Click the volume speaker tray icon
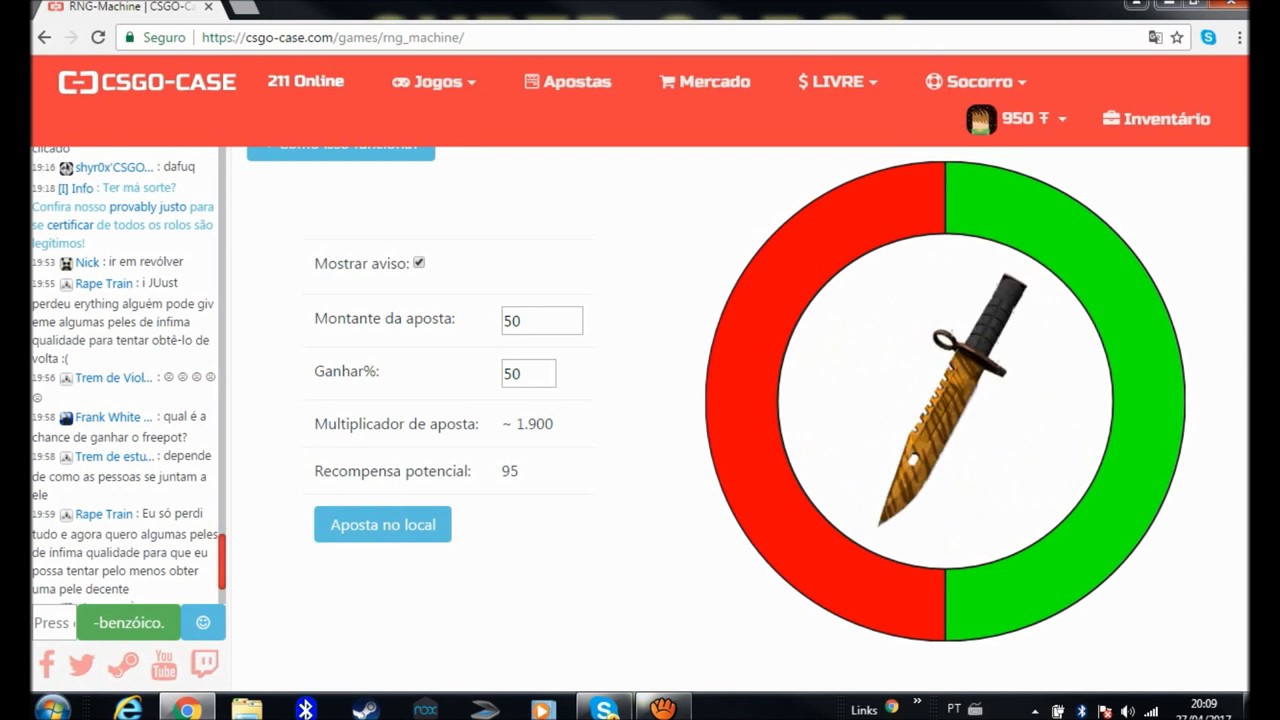The height and width of the screenshot is (720, 1280). [x=1128, y=711]
